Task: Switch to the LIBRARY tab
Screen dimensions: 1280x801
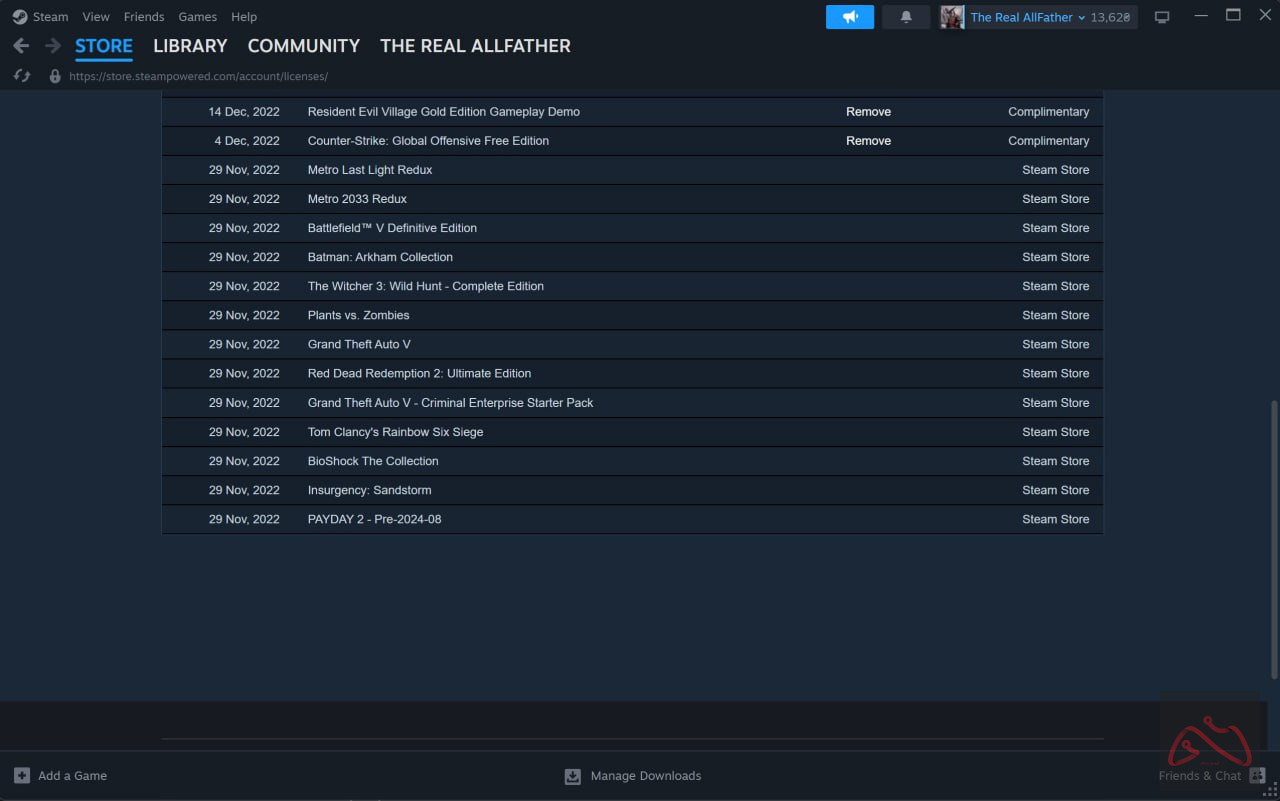Action: [190, 46]
